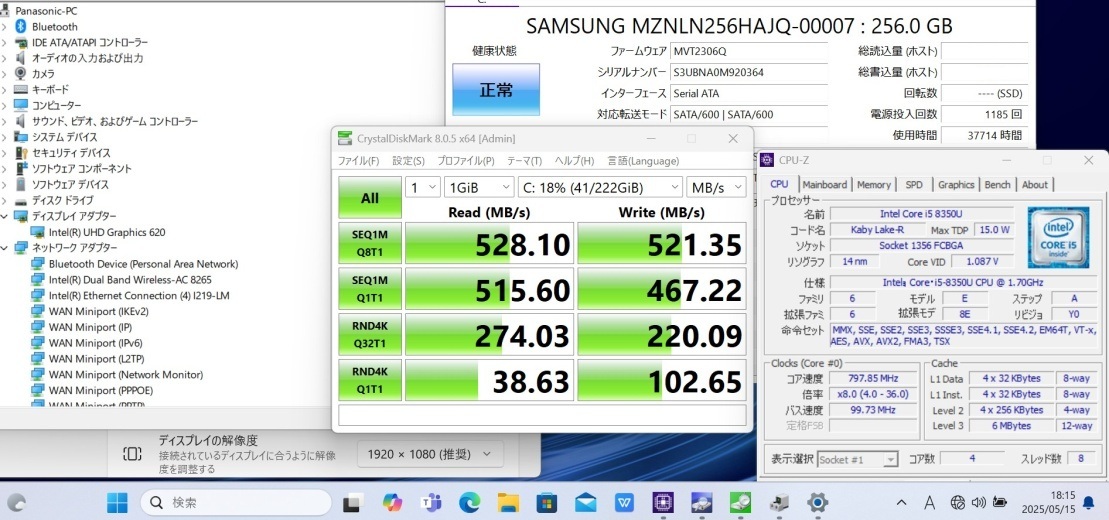This screenshot has width=1109, height=520.
Task: Switch to the Graphics tab in CPU-Z
Action: [x=956, y=185]
